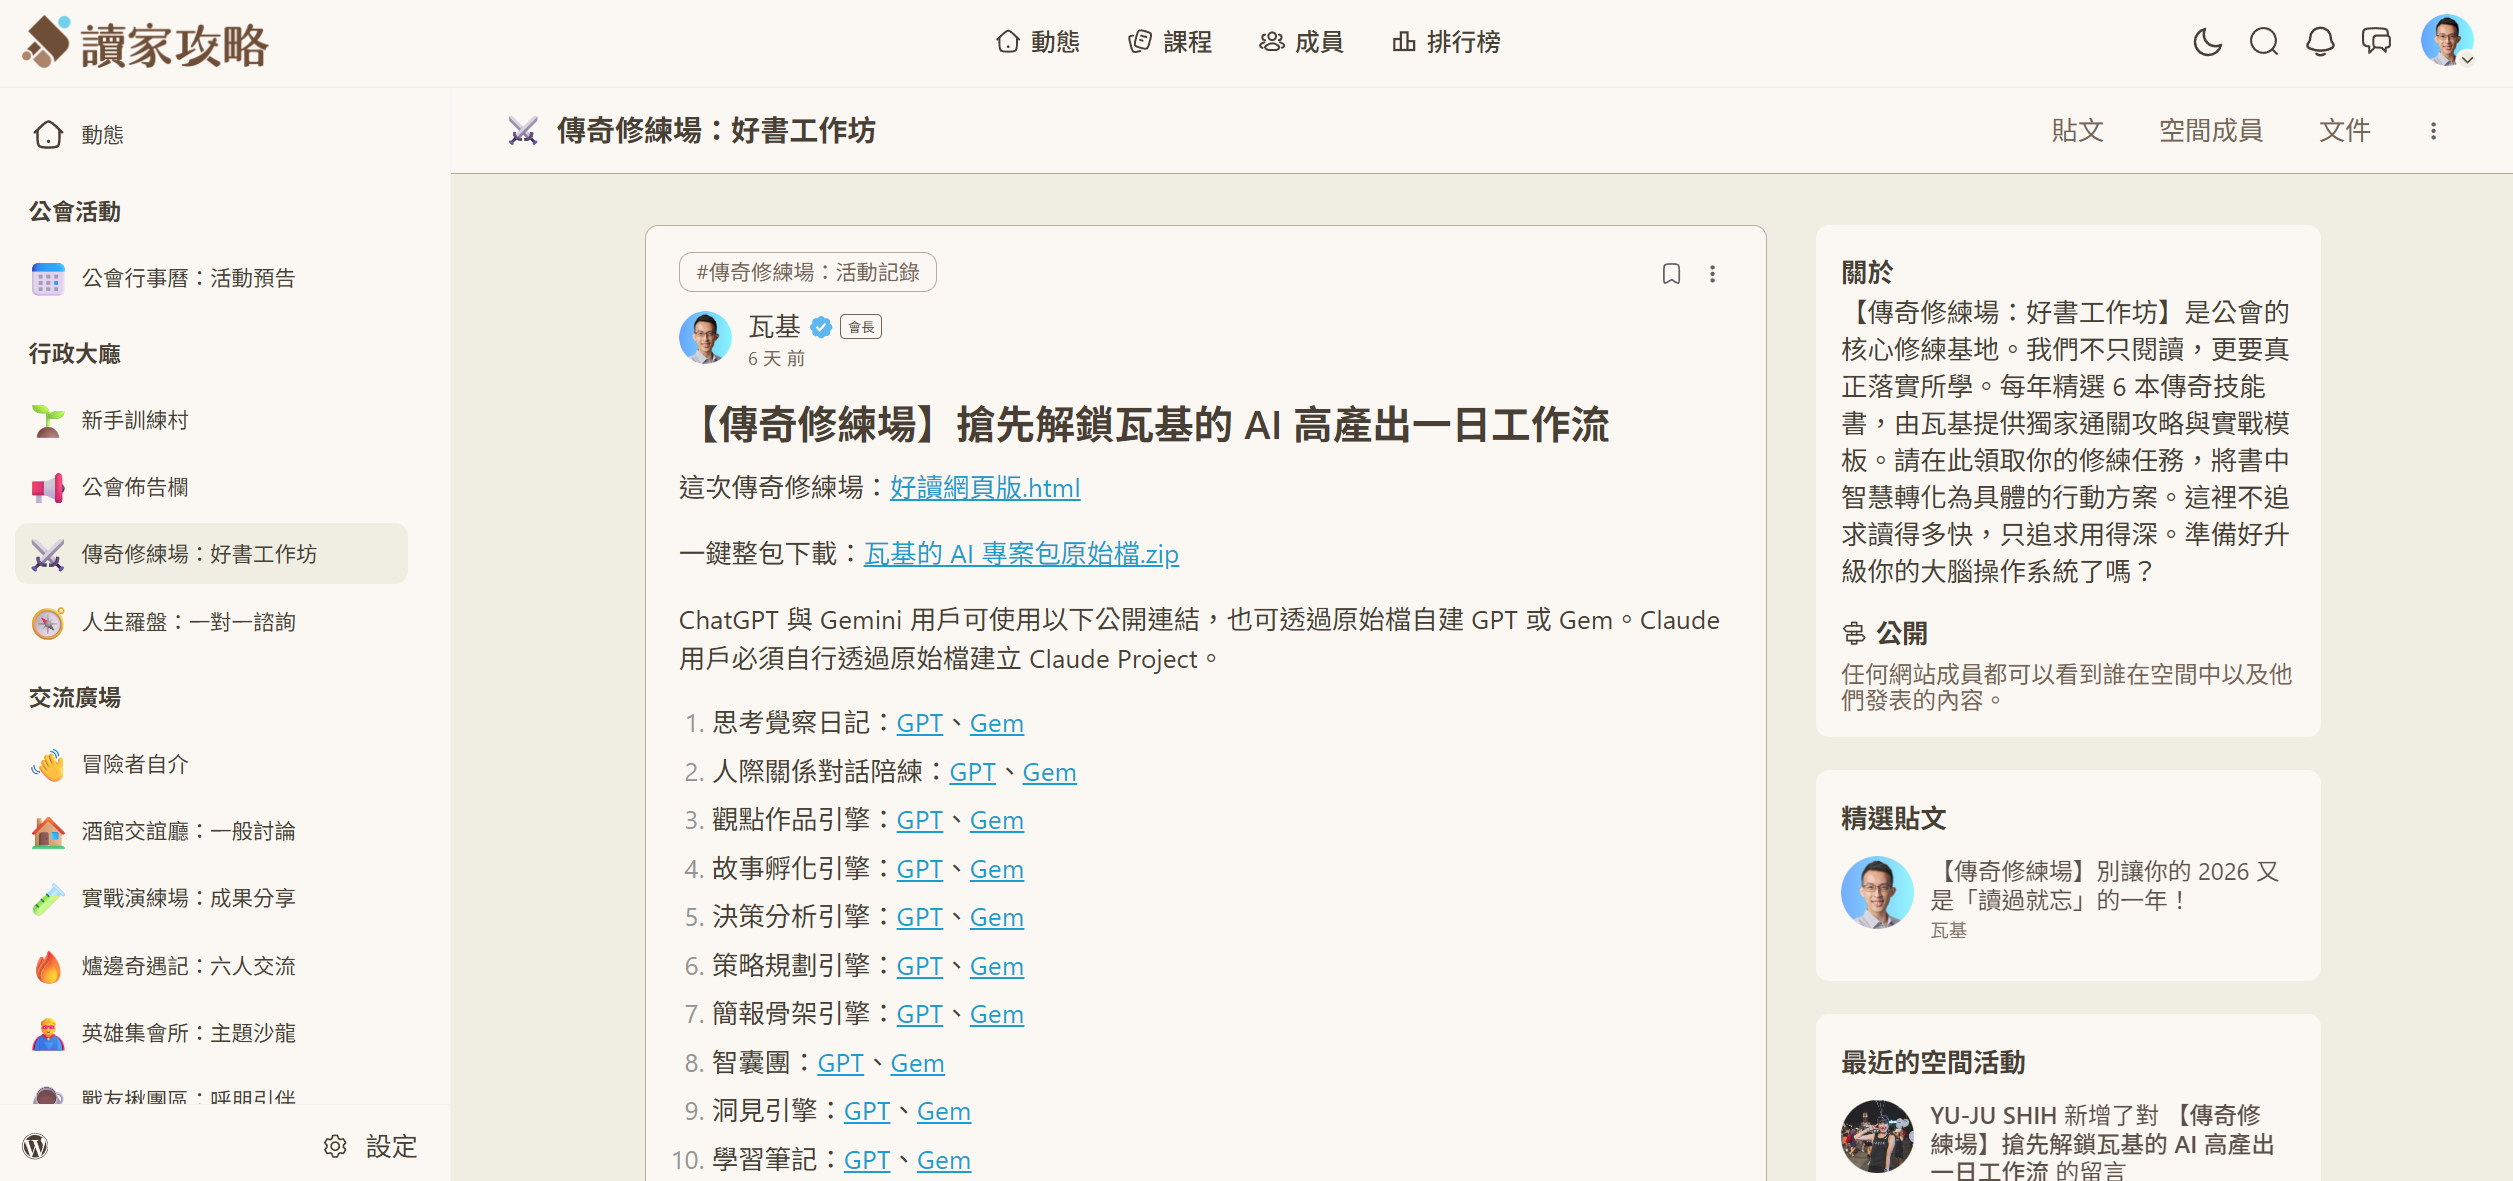
Task: Bookmark the post with the bookmark icon
Action: pos(1671,274)
